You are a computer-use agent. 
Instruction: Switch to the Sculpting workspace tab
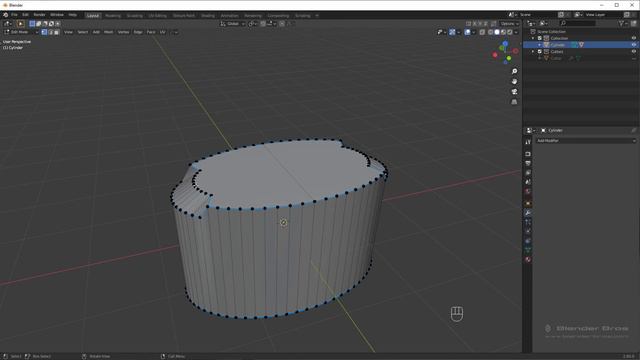pos(135,16)
